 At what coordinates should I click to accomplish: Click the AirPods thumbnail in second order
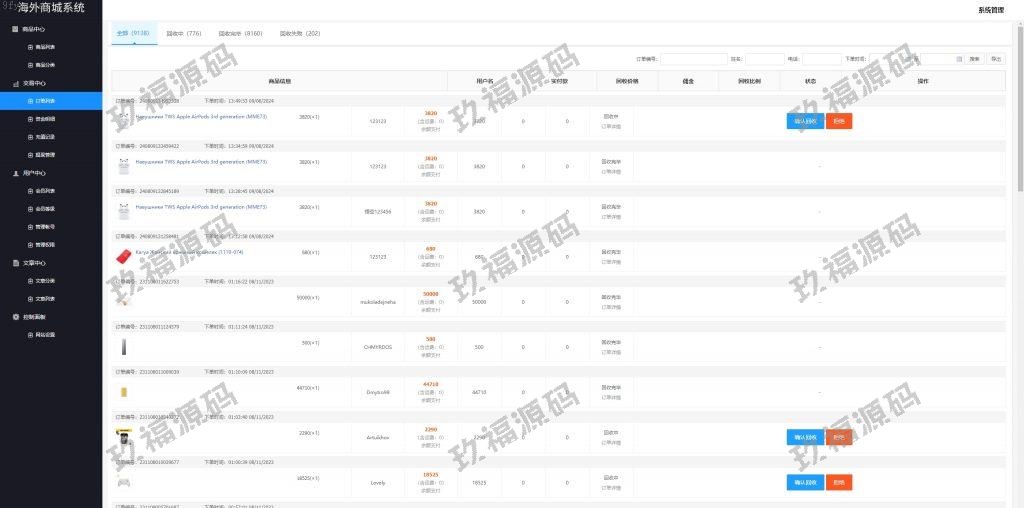click(x=124, y=166)
